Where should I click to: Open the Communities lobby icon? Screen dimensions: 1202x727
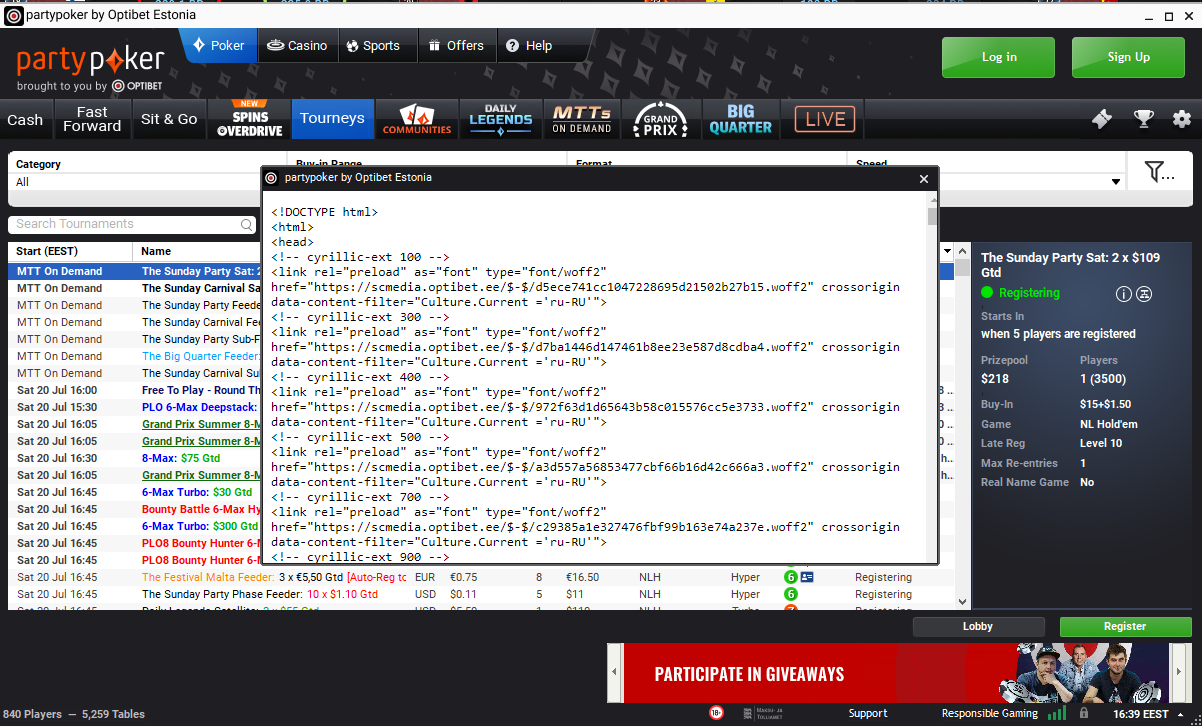coord(417,119)
